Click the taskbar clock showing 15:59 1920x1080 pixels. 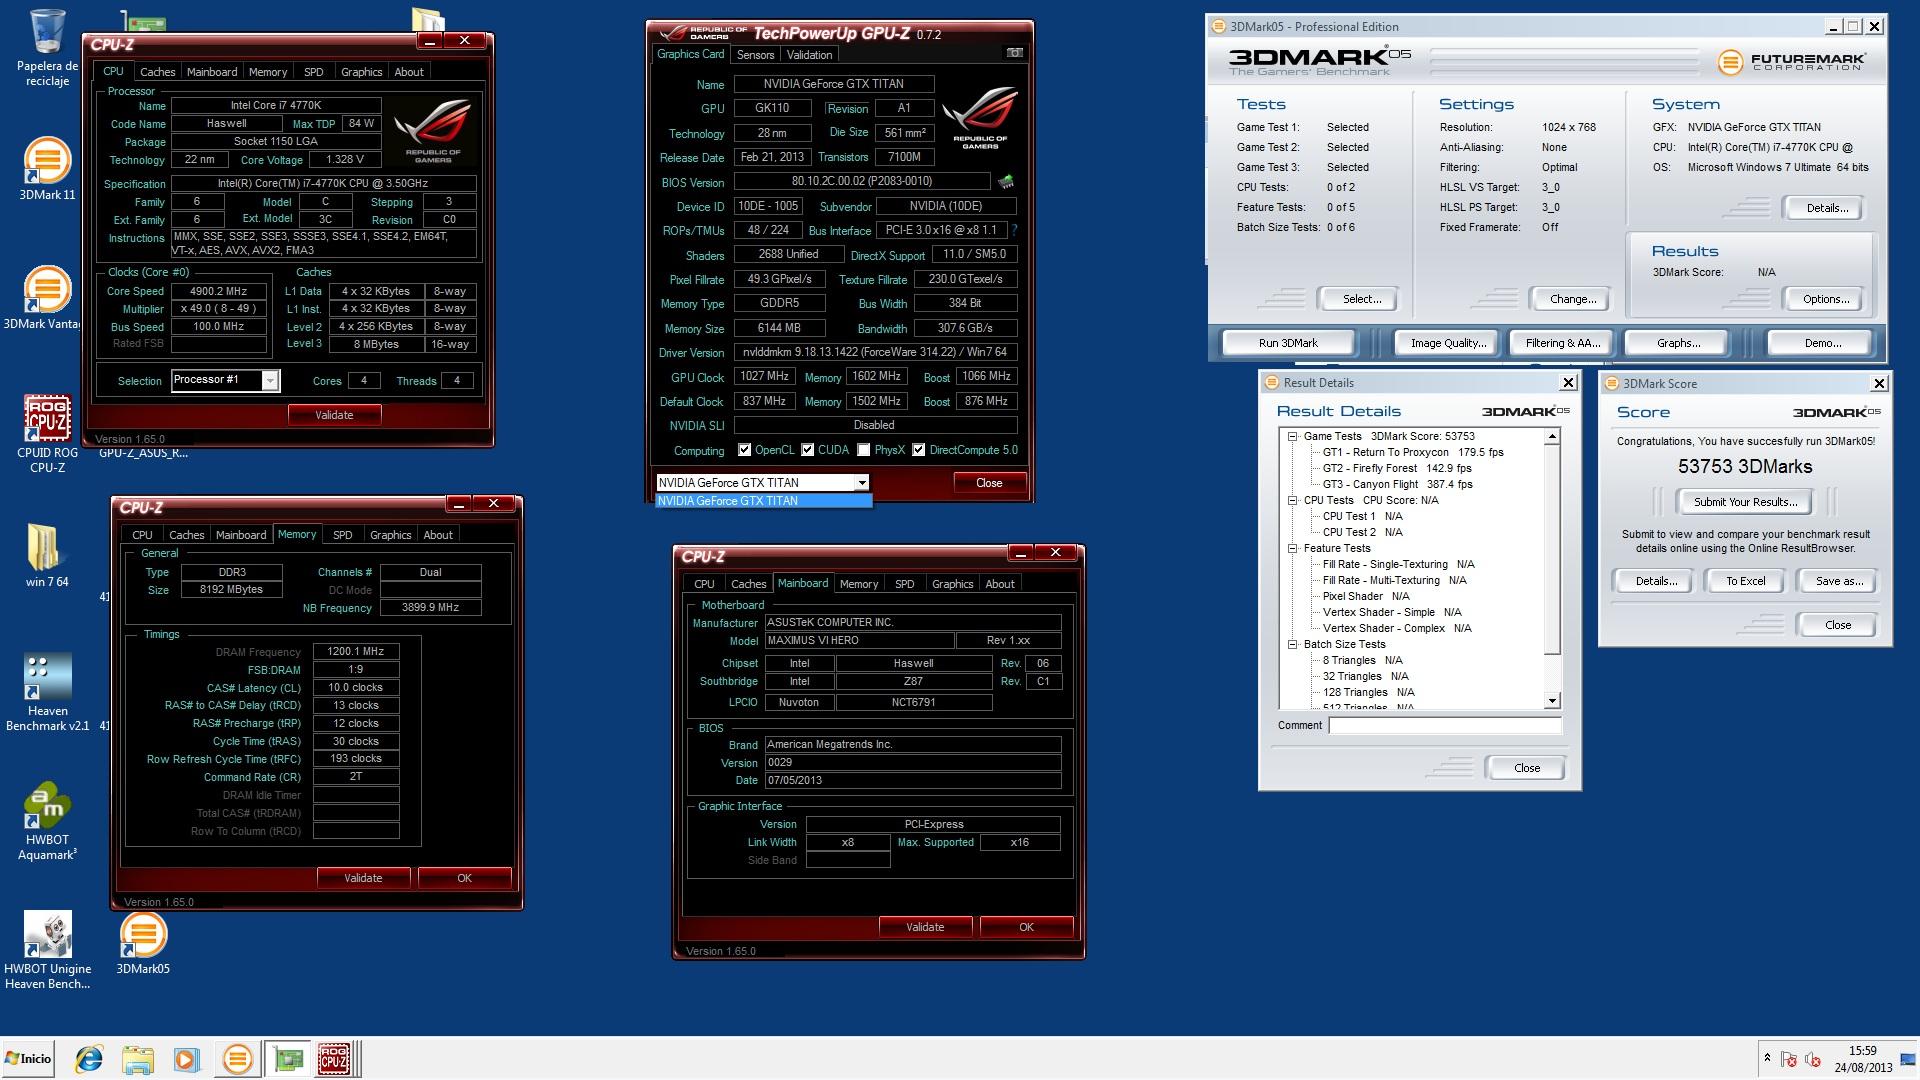click(x=1863, y=1059)
